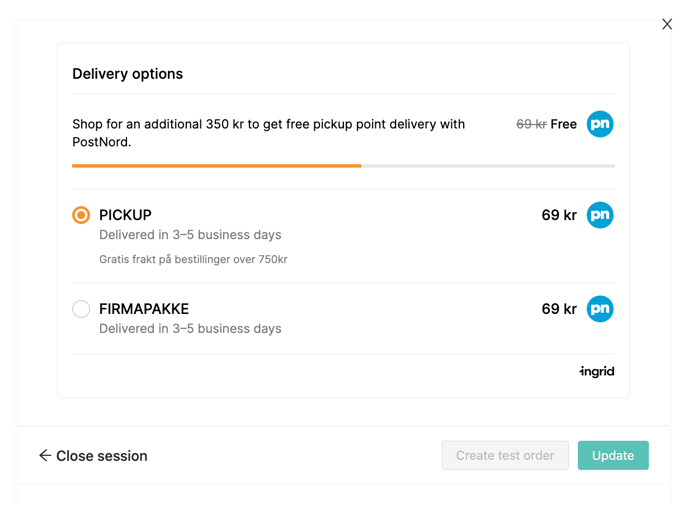Select the FIRMAPAKKE radio button
The height and width of the screenshot is (505, 688).
(81, 309)
